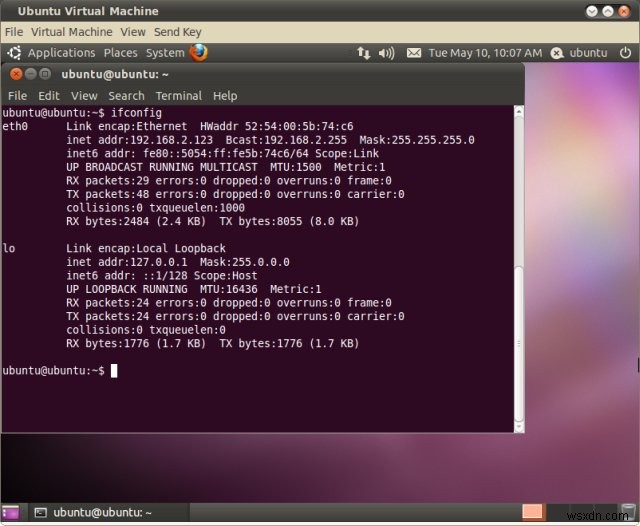Screen dimensions: 640x526
Task: Open the terminal Edit menu
Action: pyautogui.click(x=49, y=96)
